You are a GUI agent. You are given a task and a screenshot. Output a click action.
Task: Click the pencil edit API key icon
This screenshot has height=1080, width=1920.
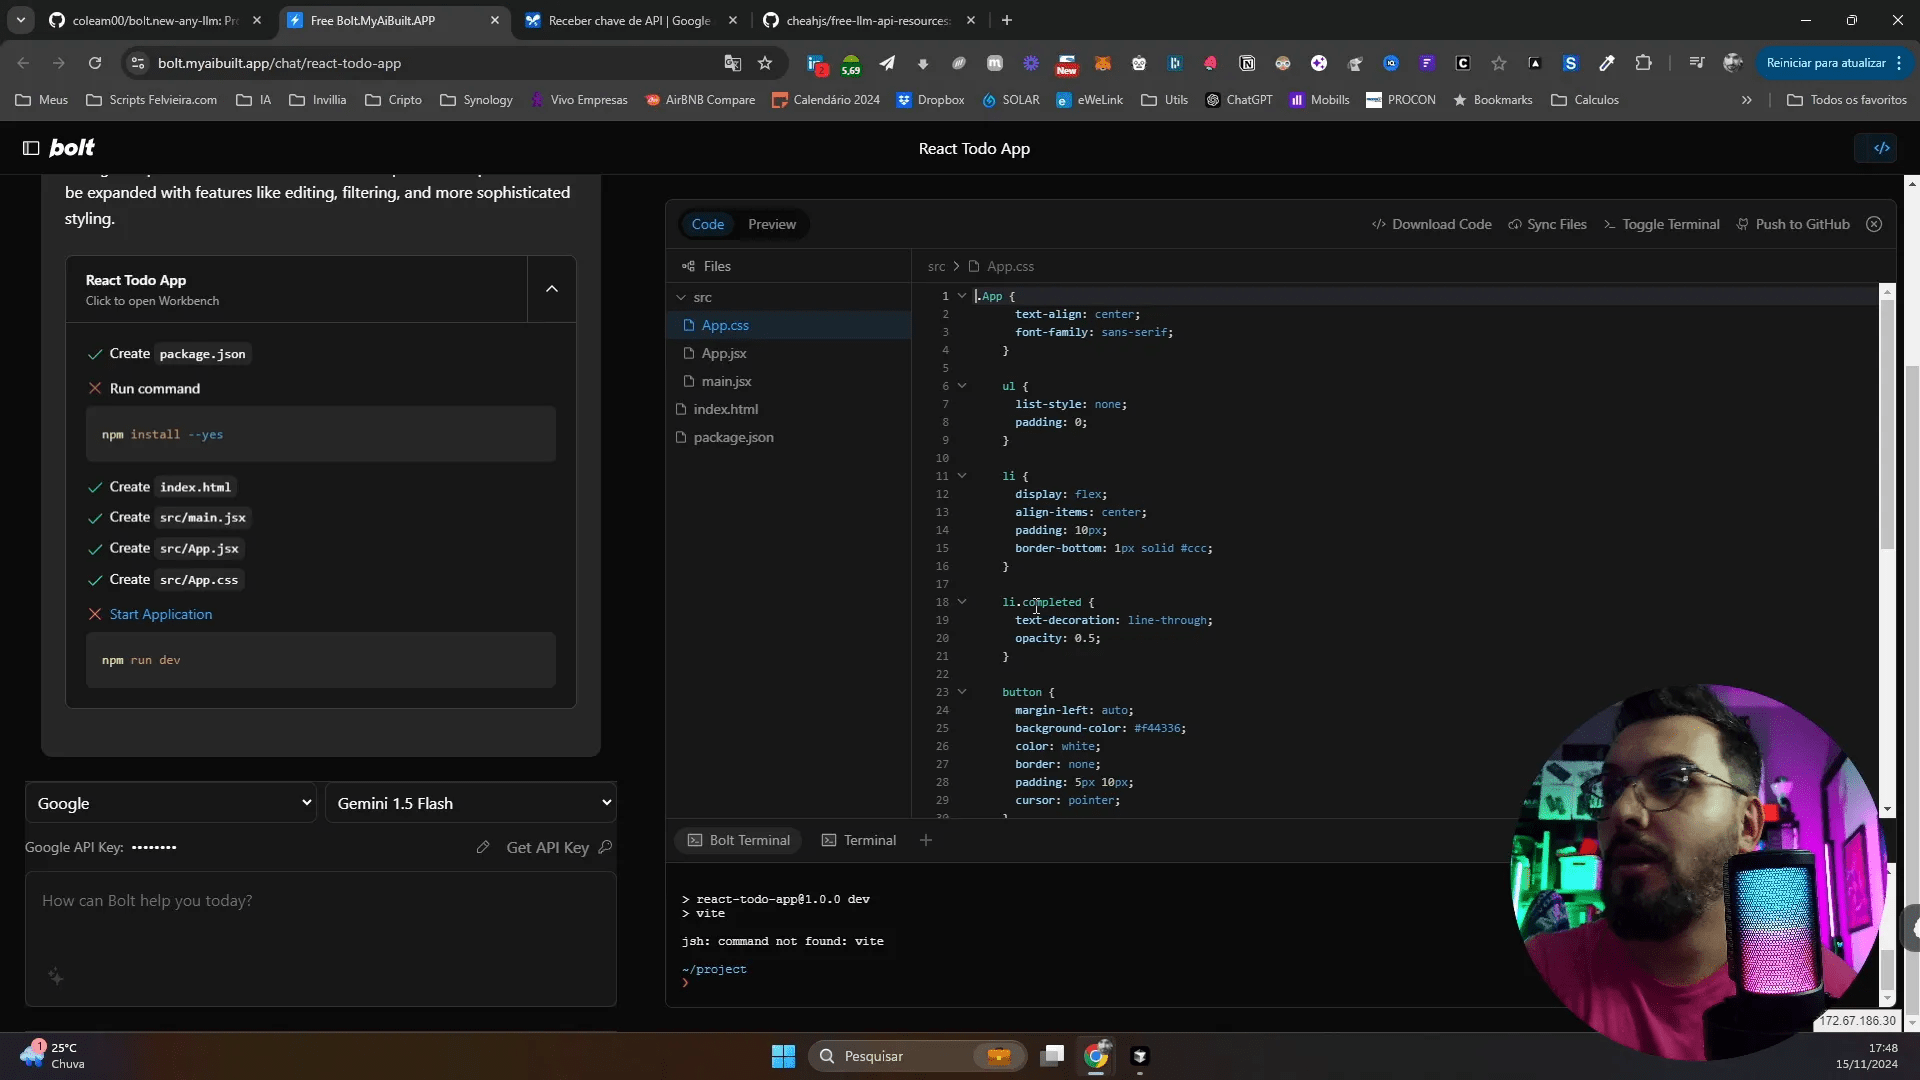click(x=483, y=847)
